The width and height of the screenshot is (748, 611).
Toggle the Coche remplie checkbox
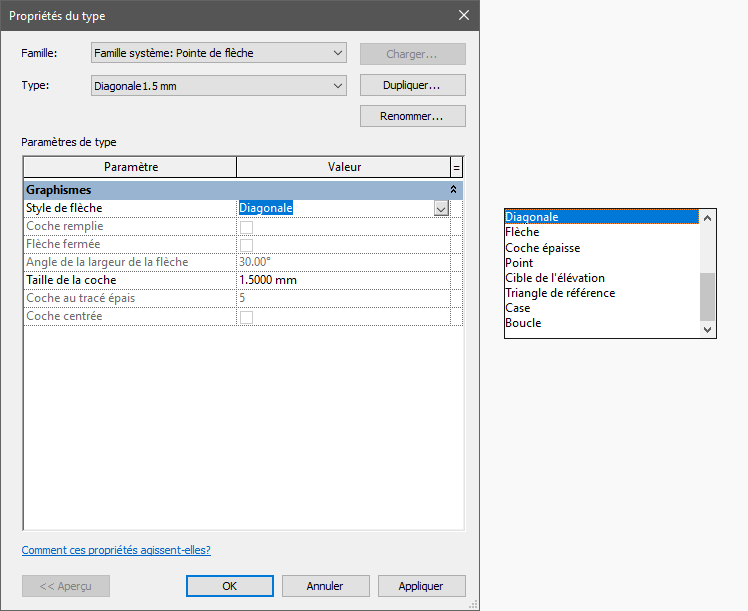tap(246, 226)
